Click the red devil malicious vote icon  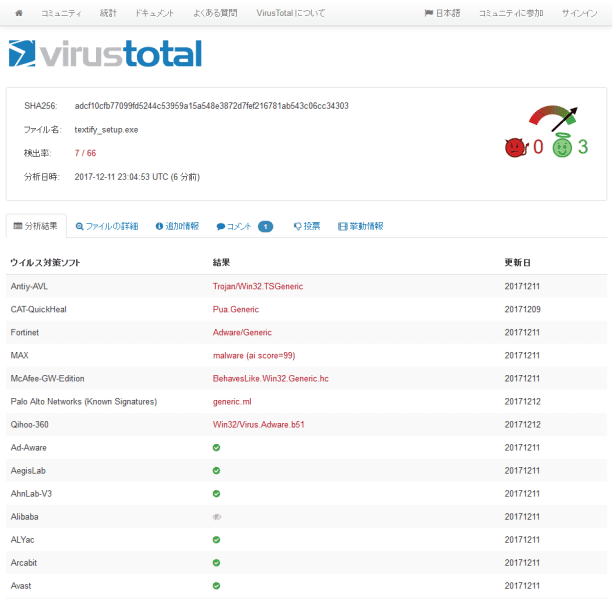[x=516, y=147]
